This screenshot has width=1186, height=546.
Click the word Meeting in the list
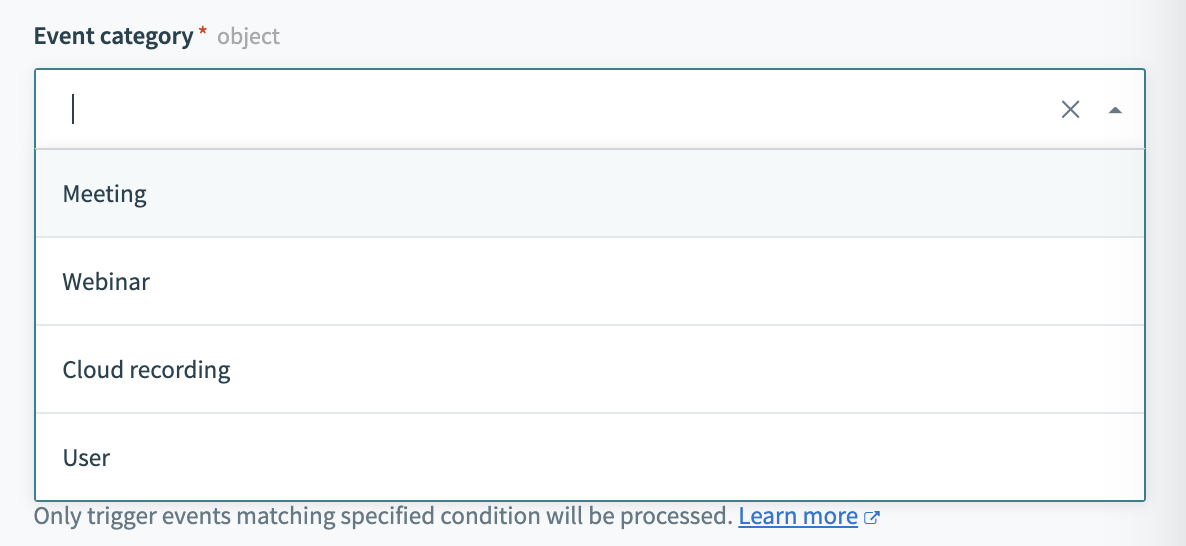click(x=105, y=194)
